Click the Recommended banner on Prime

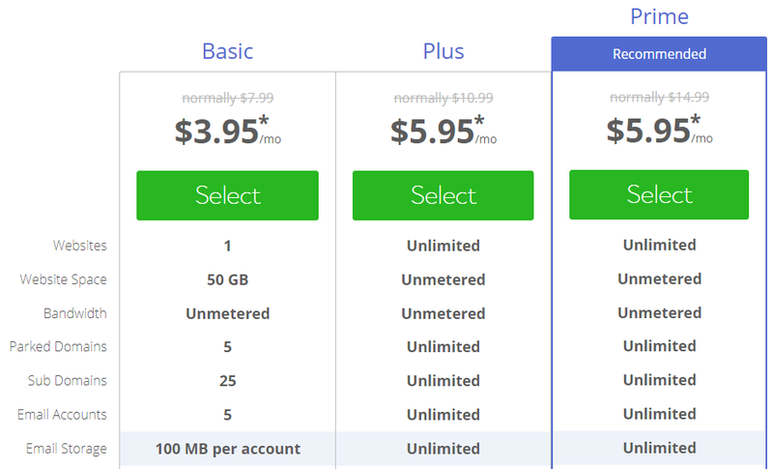(659, 54)
